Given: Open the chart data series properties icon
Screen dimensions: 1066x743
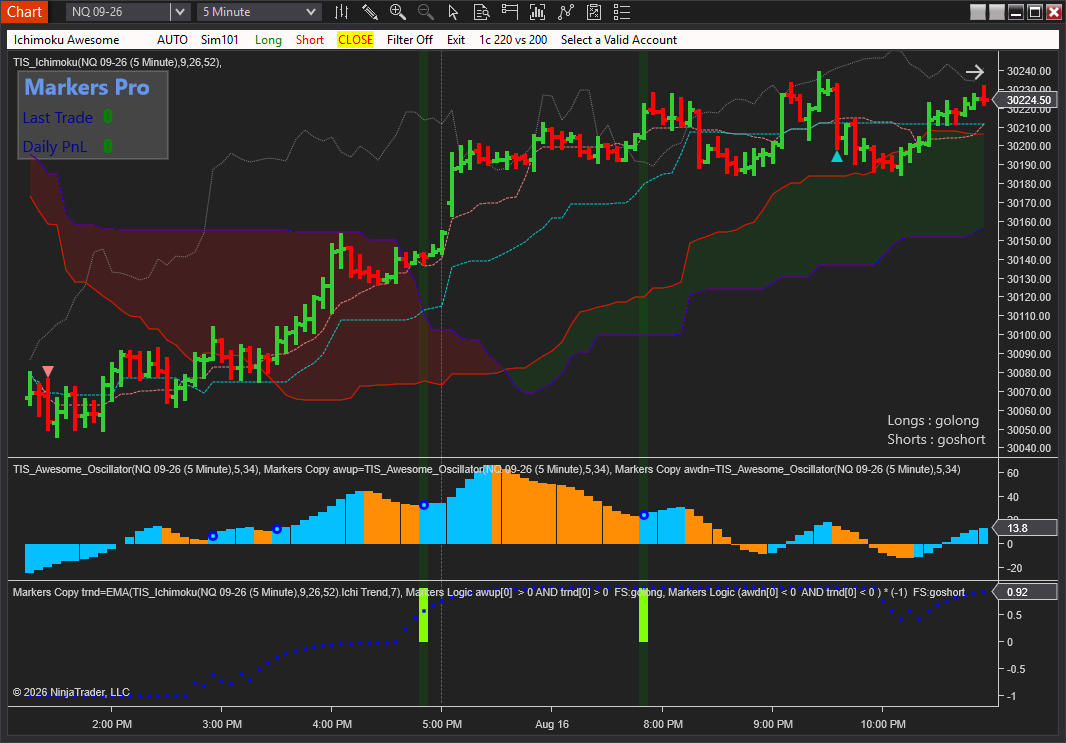Looking at the screenshot, I should pos(594,12).
